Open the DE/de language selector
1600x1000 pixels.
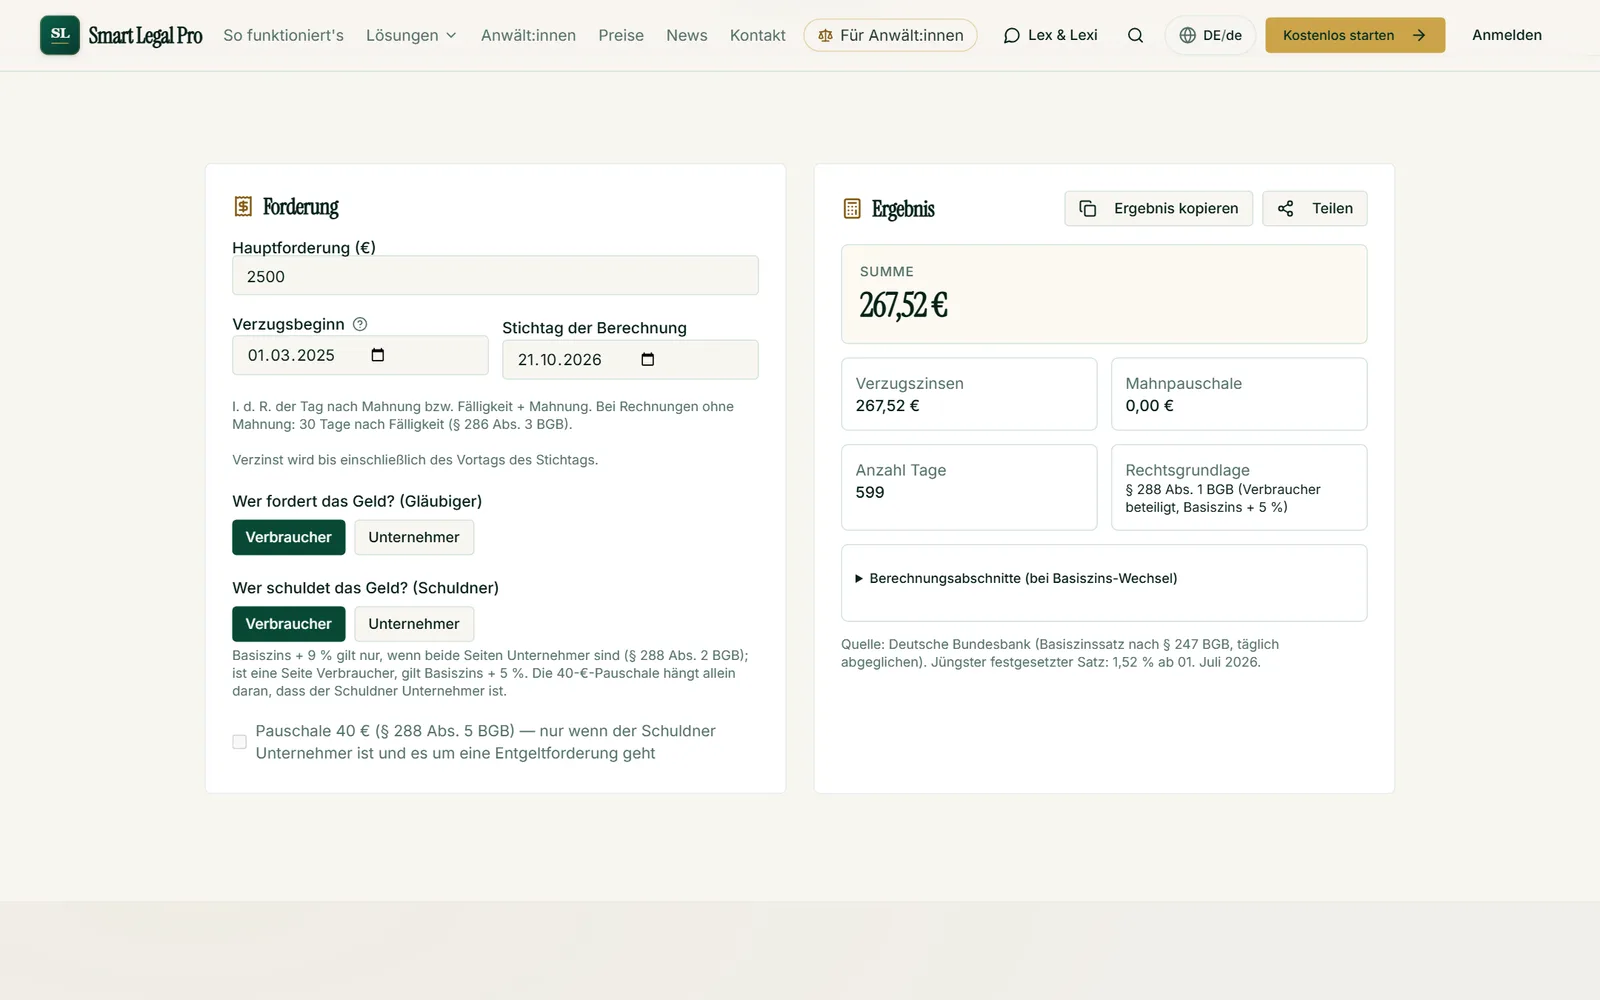coord(1210,35)
